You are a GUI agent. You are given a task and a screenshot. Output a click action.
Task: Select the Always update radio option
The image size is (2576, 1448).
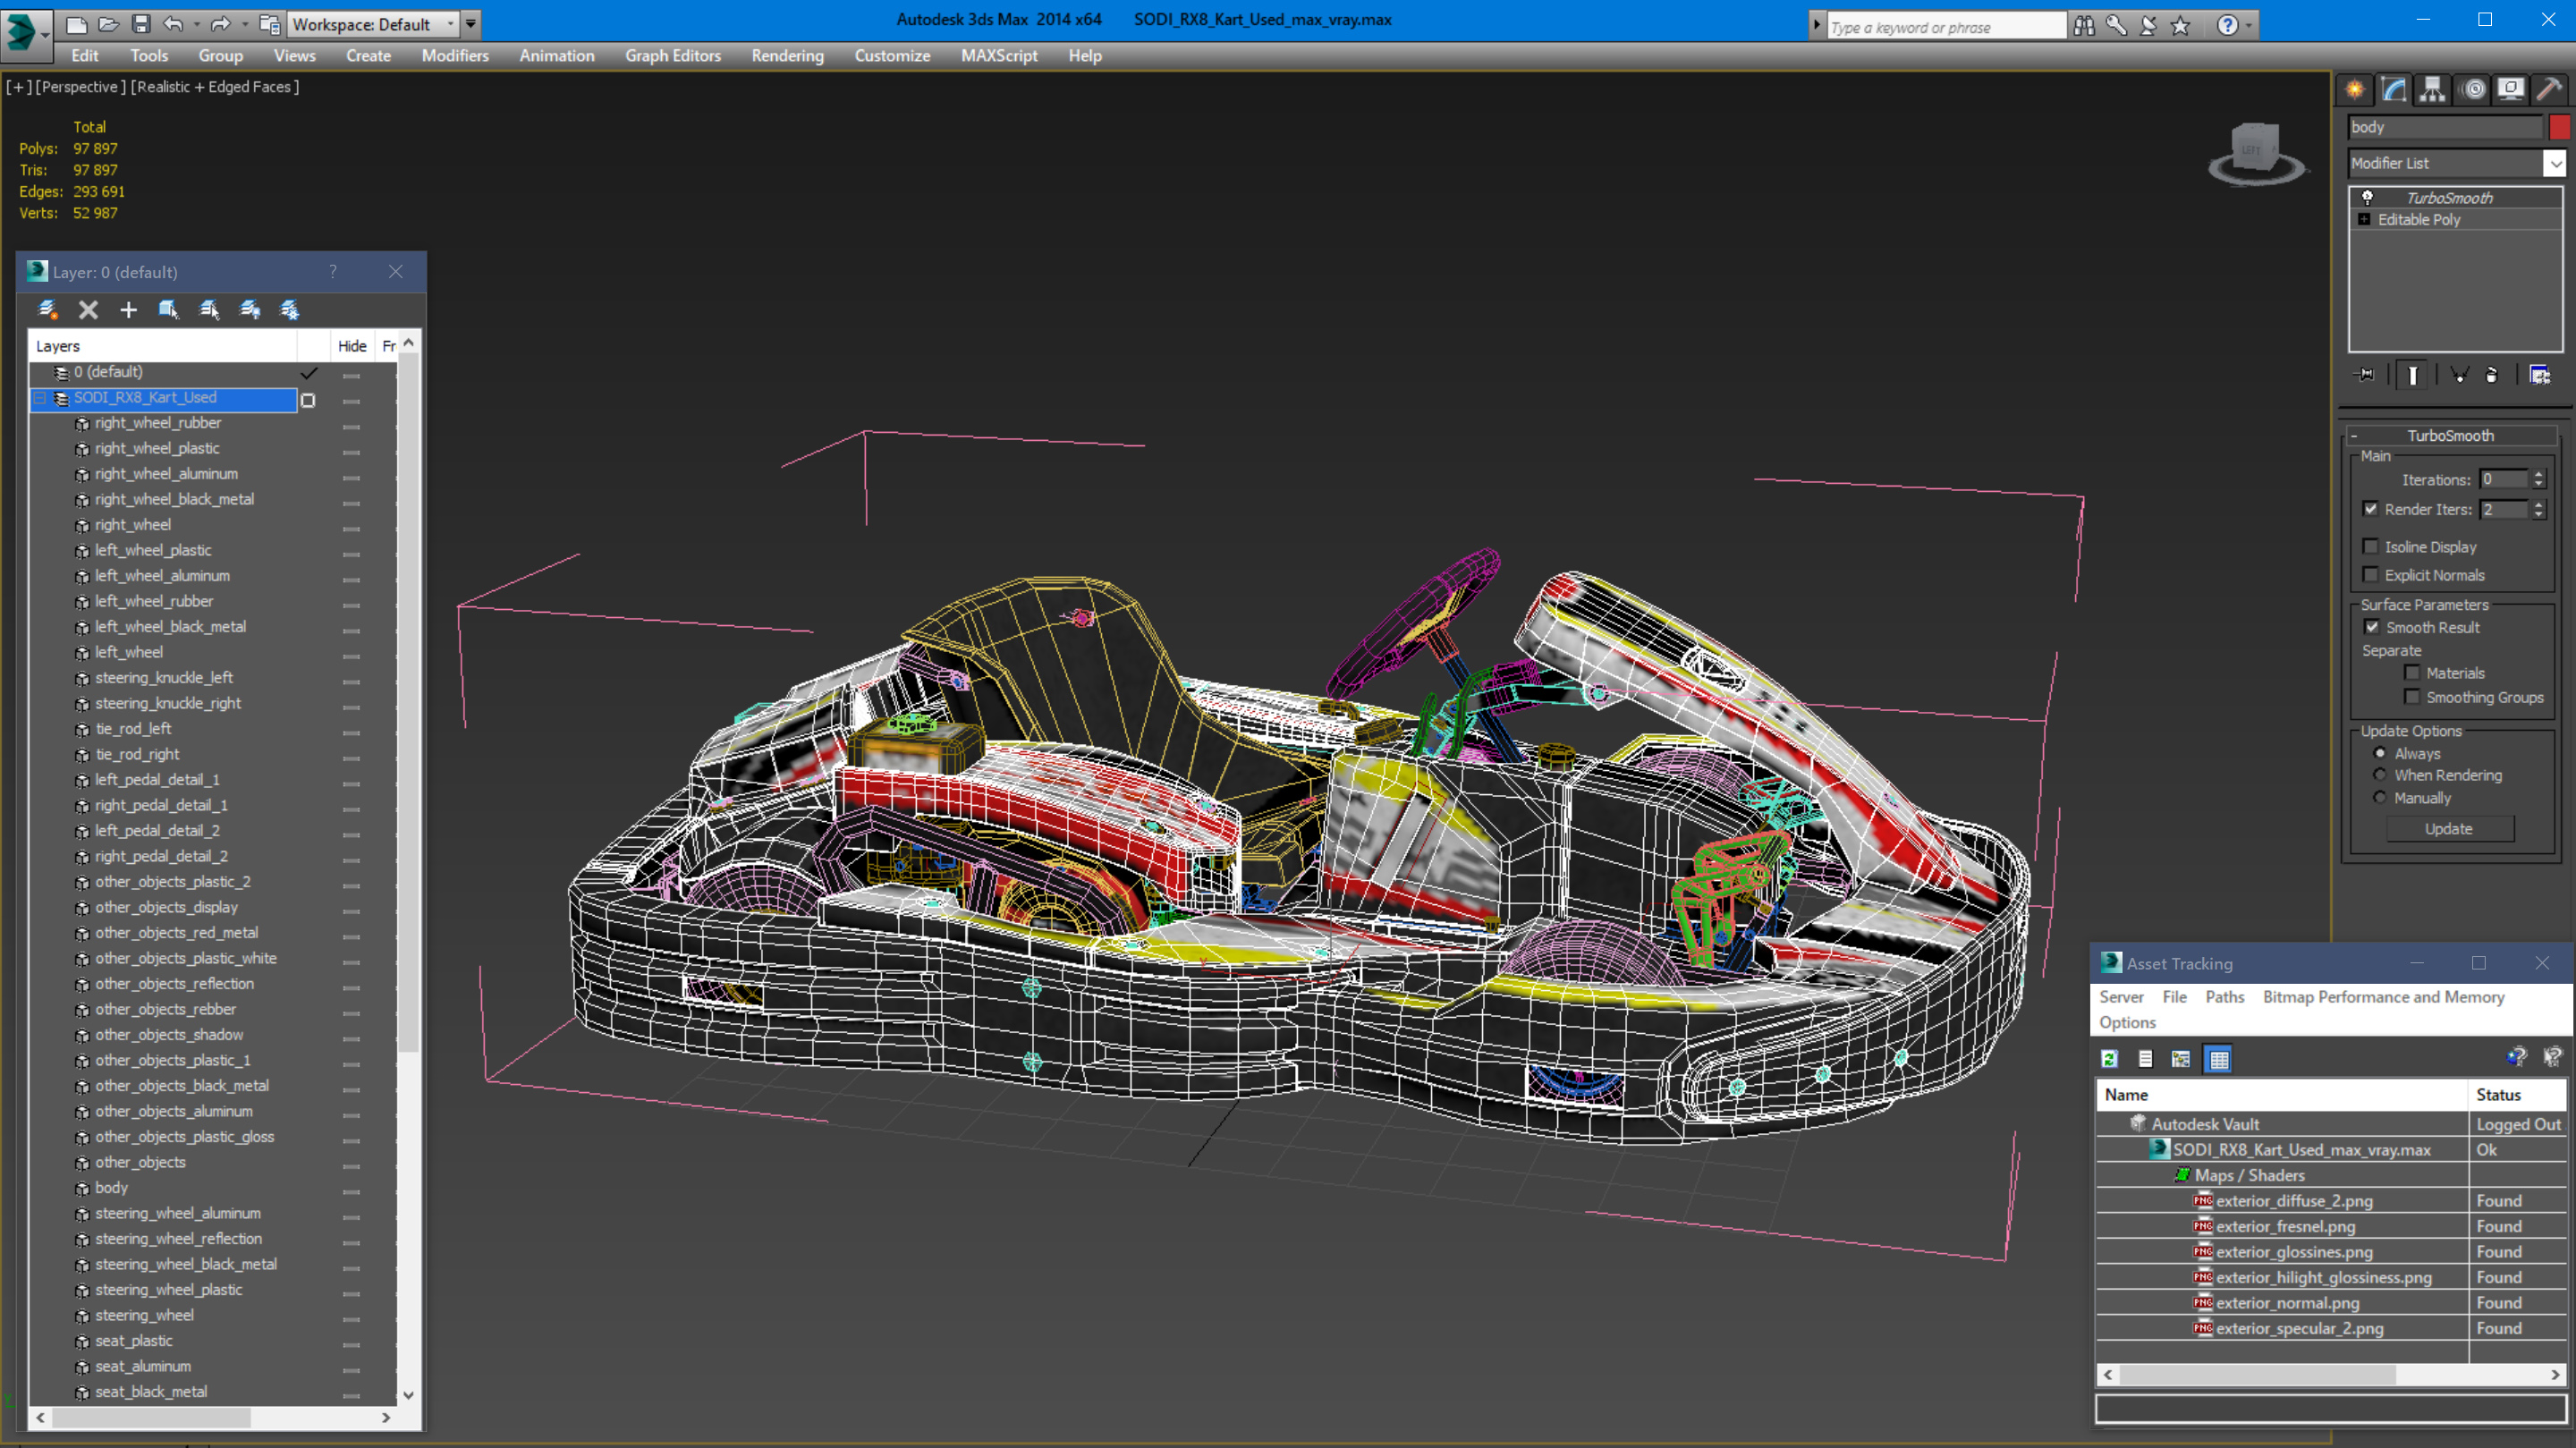pyautogui.click(x=2380, y=753)
